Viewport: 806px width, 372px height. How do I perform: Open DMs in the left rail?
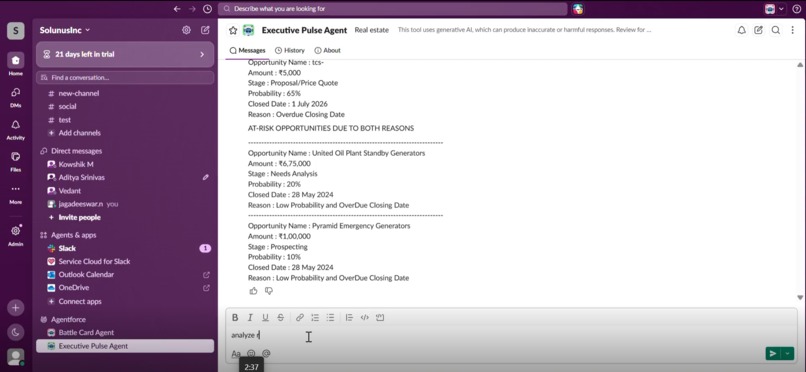[x=15, y=96]
